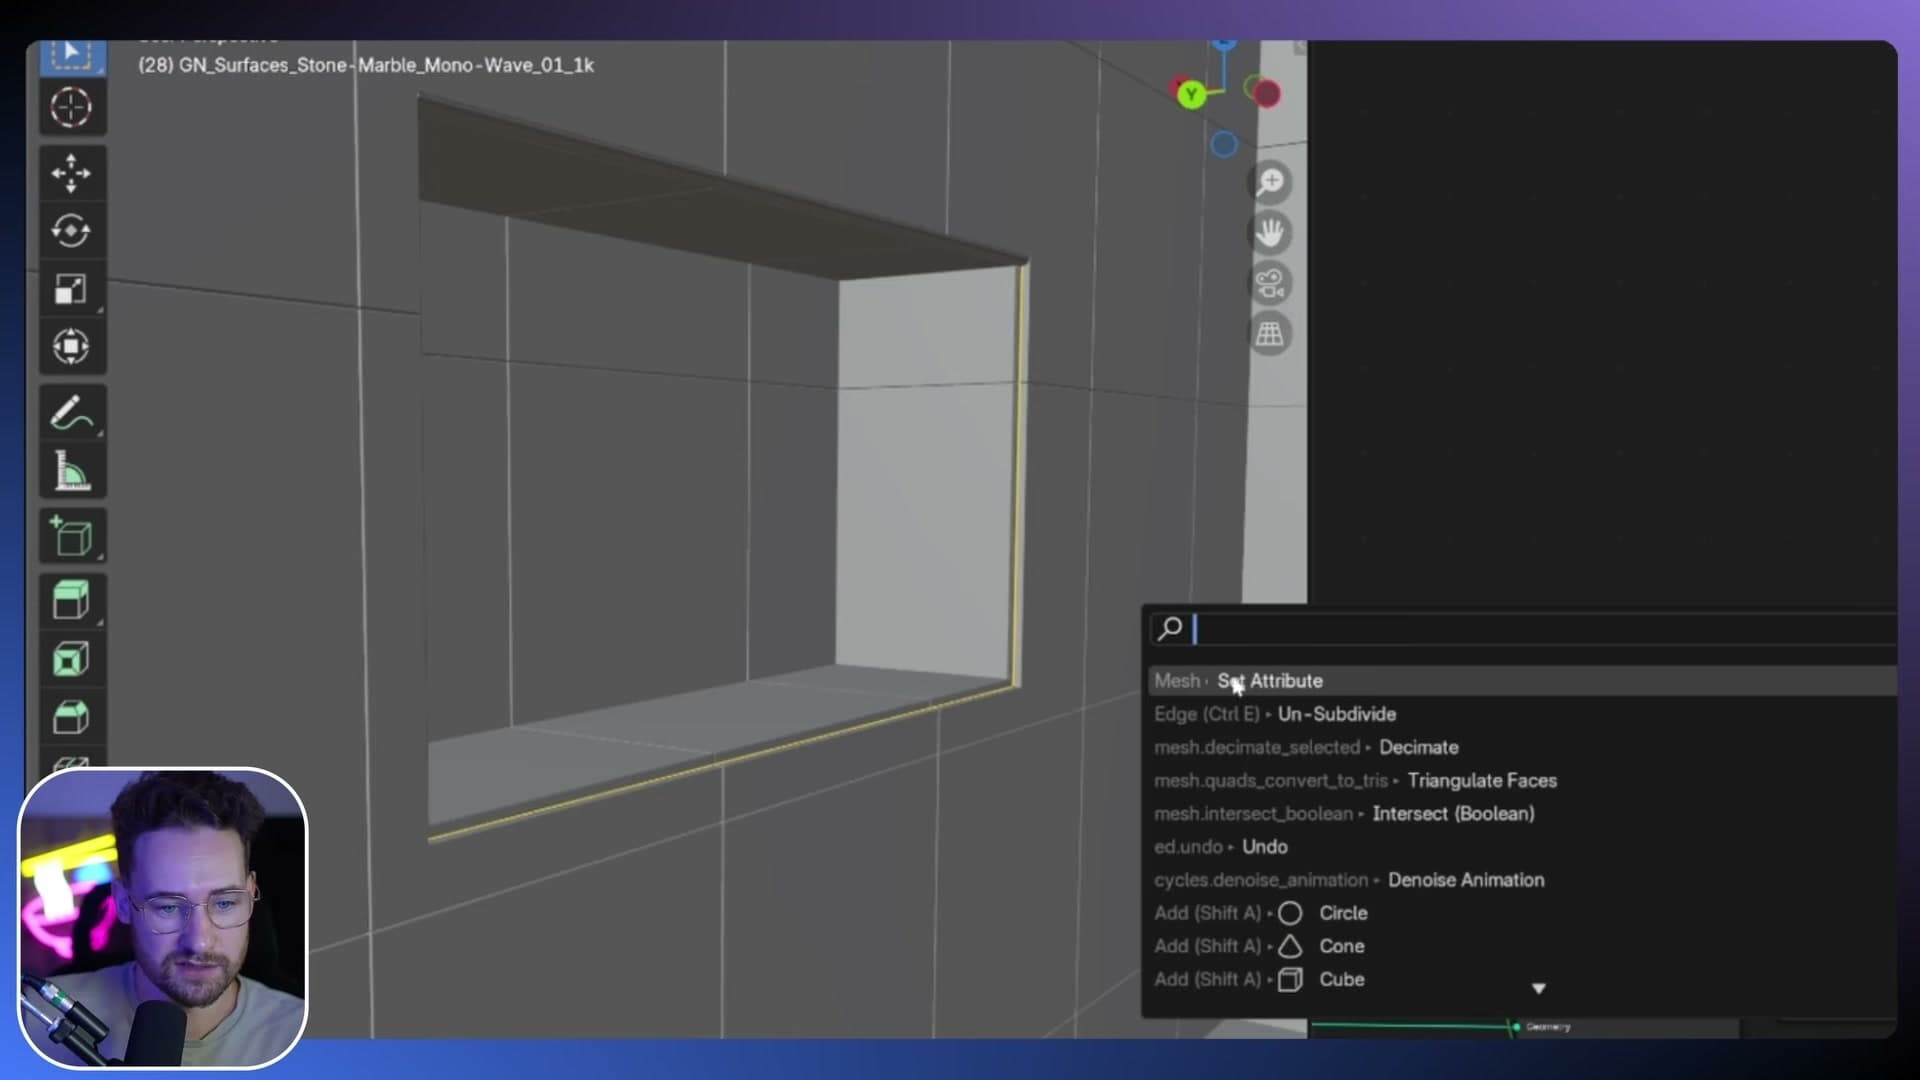1920x1080 pixels.
Task: Select the Annotate pencil tool
Action: 71,413
